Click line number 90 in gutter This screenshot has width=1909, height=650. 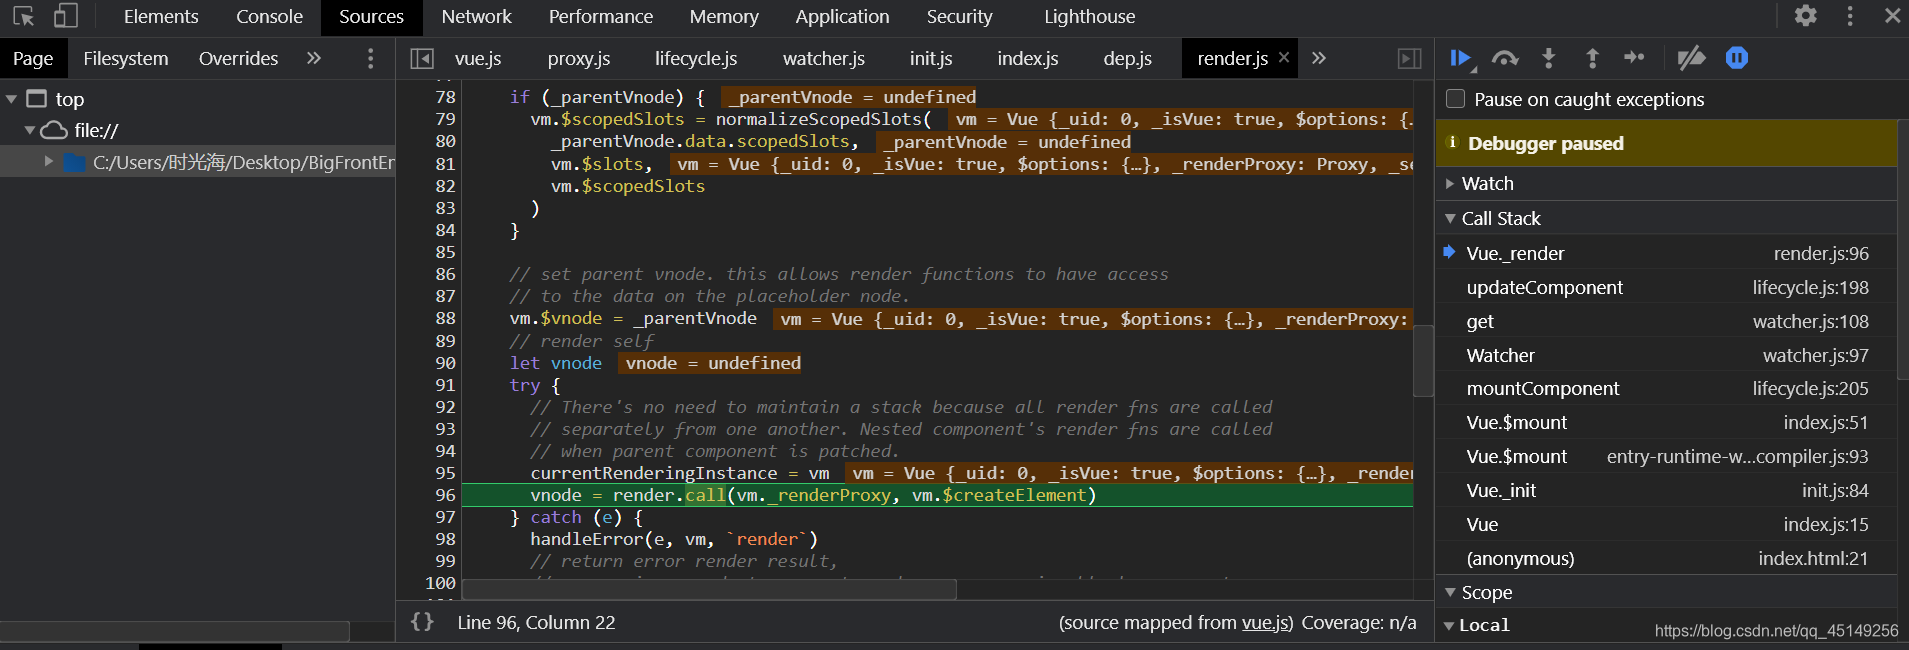click(445, 363)
